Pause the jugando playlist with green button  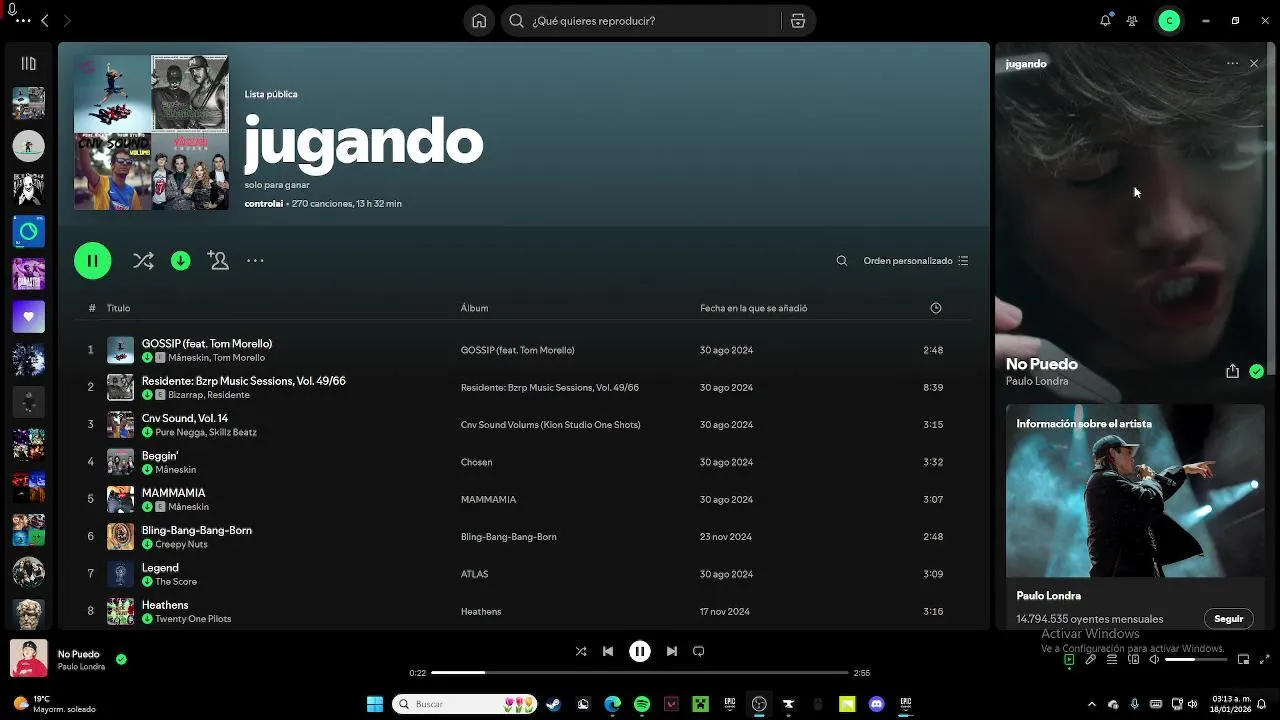click(92, 261)
